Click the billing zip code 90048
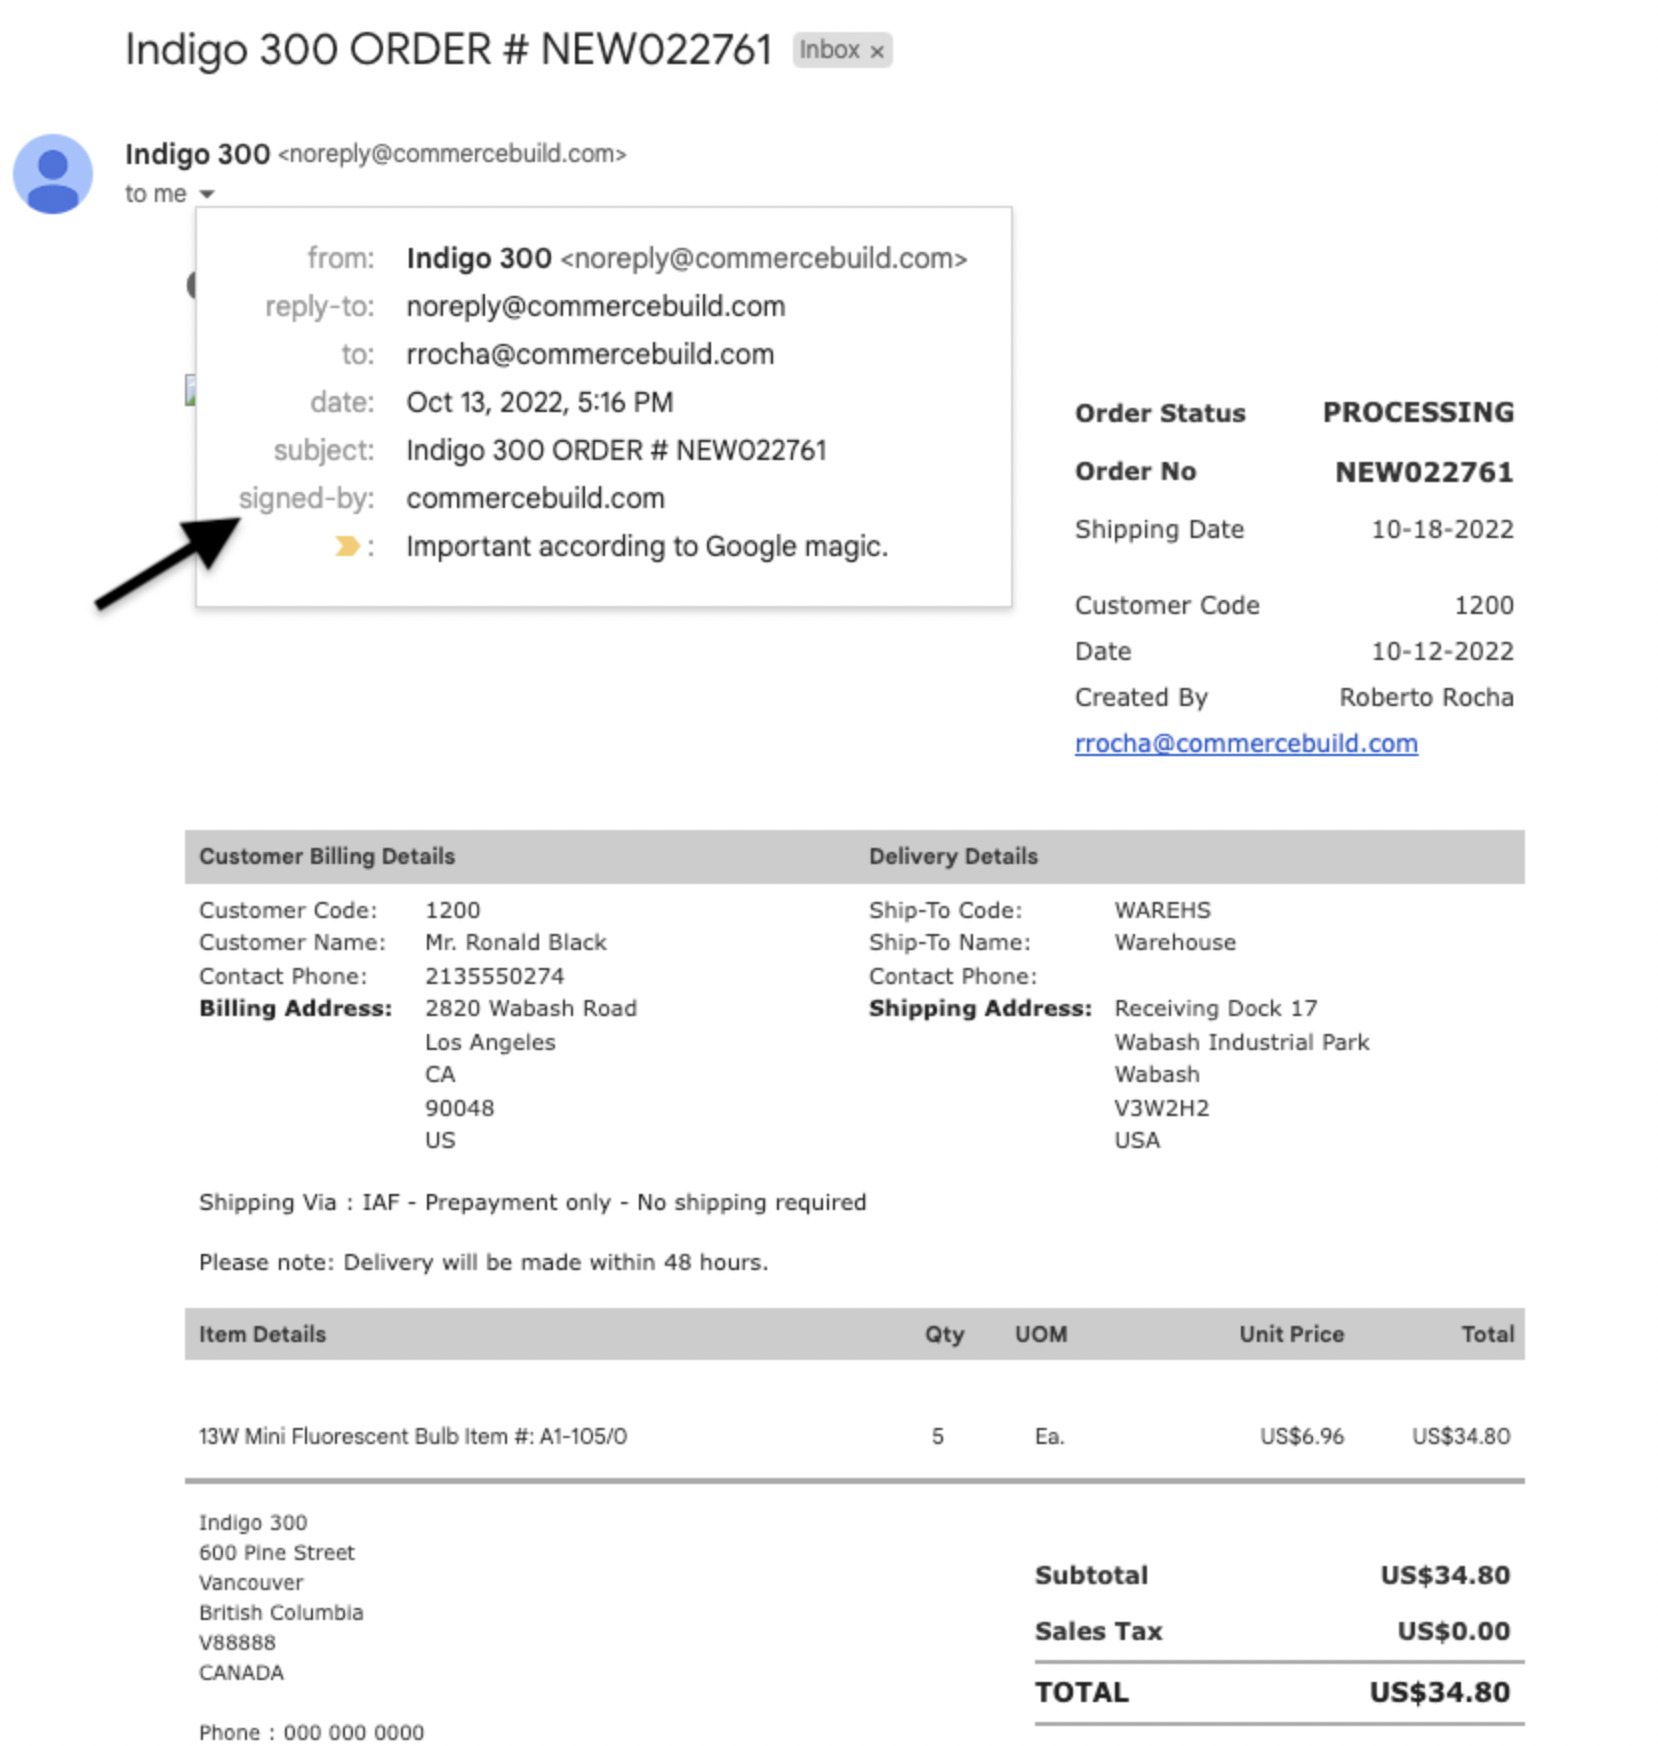This screenshot has height=1746, width=1658. tap(459, 1108)
